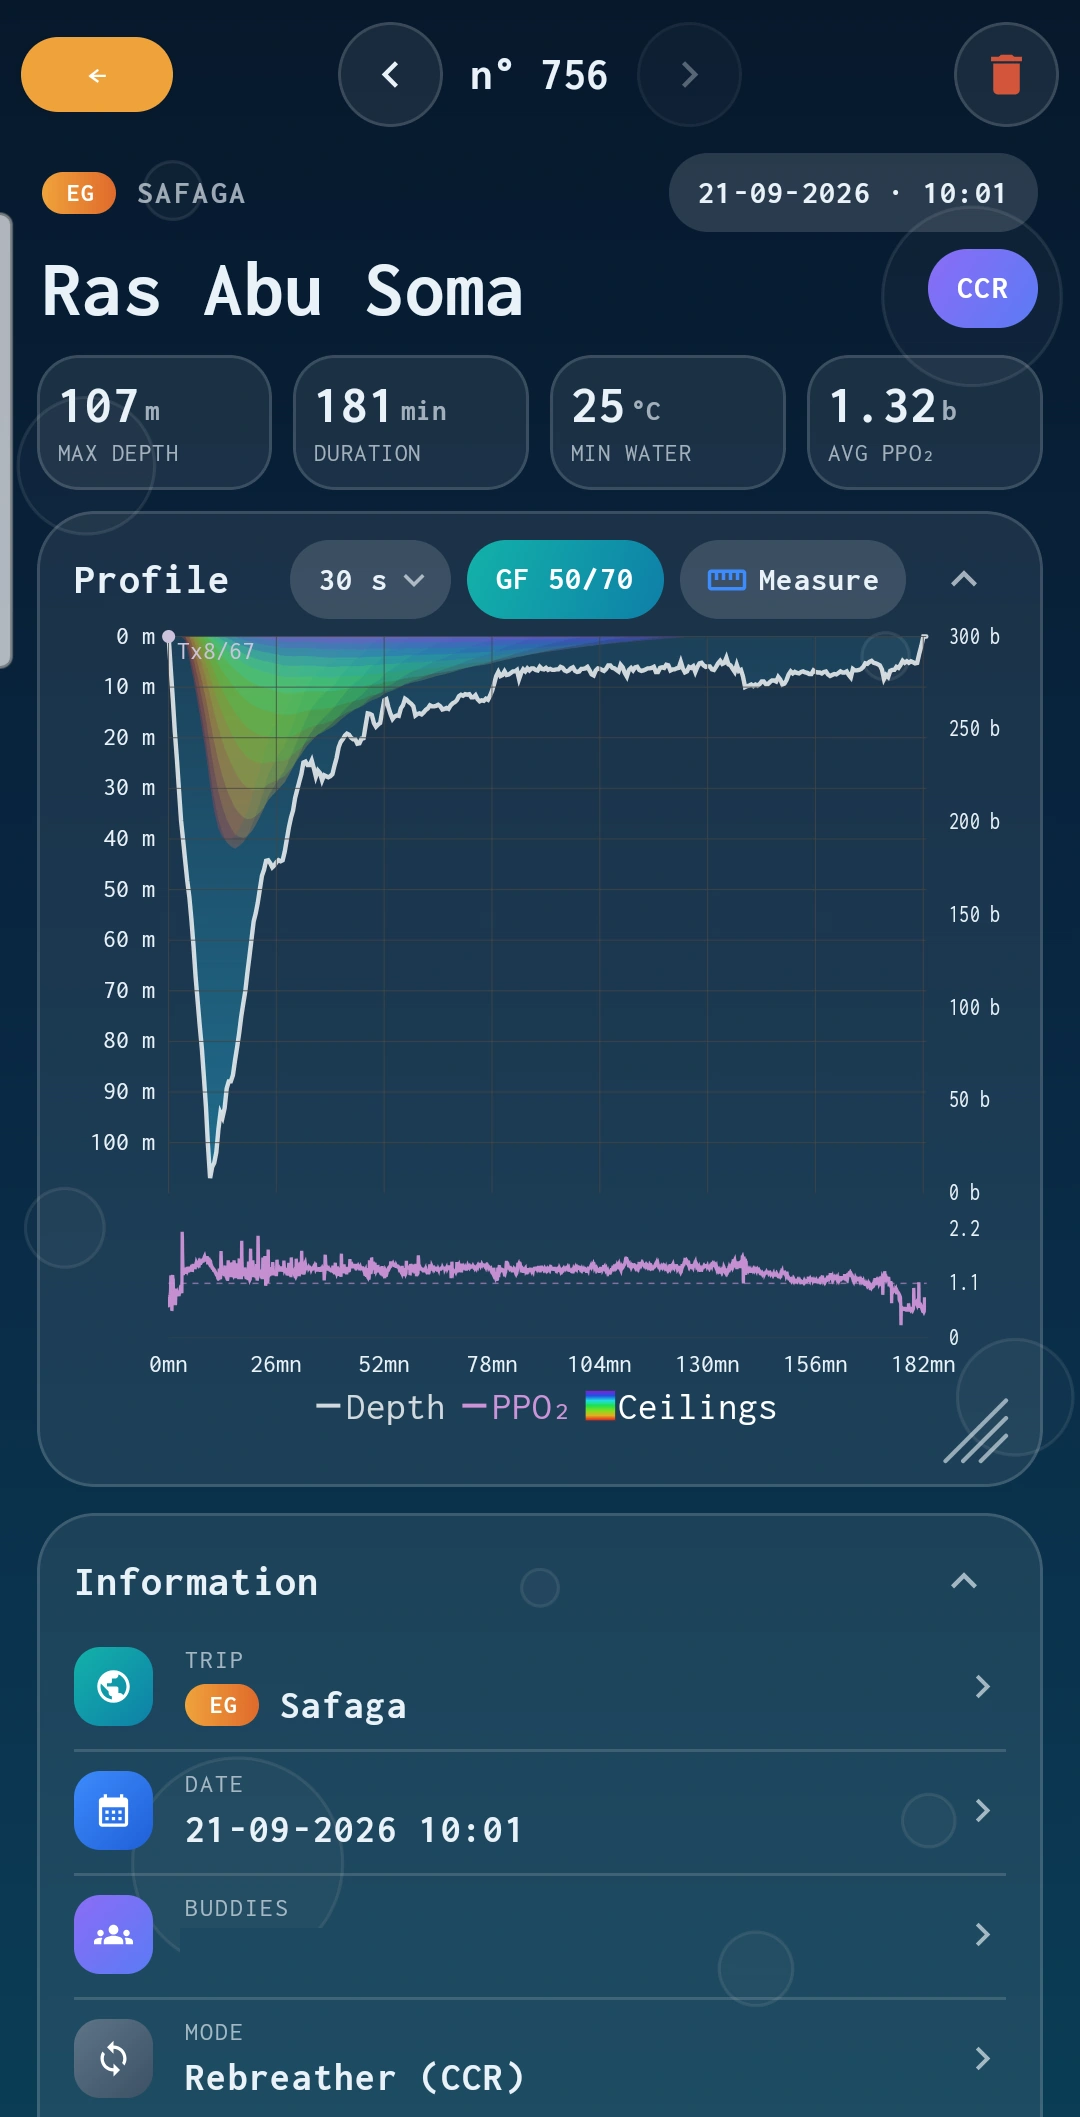Click the Rebreather (CCR) mode value
Viewport: 1080px width, 2117px height.
(355, 2078)
